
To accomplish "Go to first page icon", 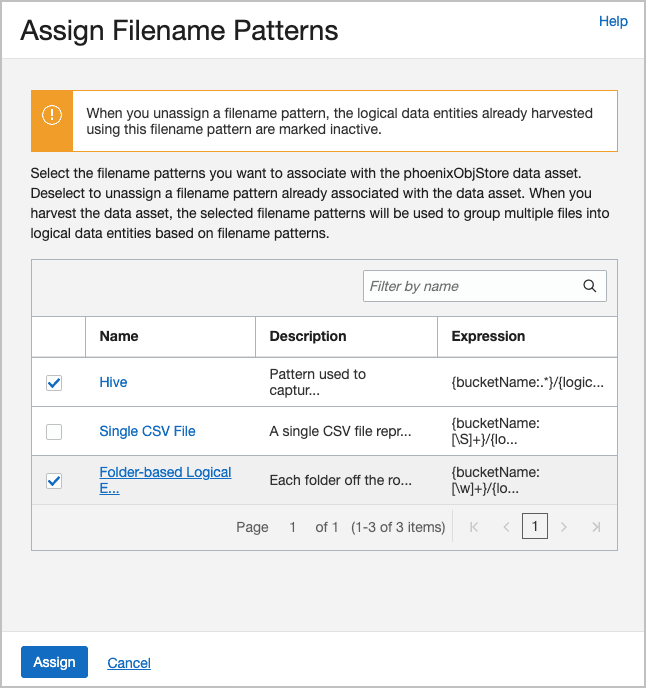I will (x=474, y=527).
